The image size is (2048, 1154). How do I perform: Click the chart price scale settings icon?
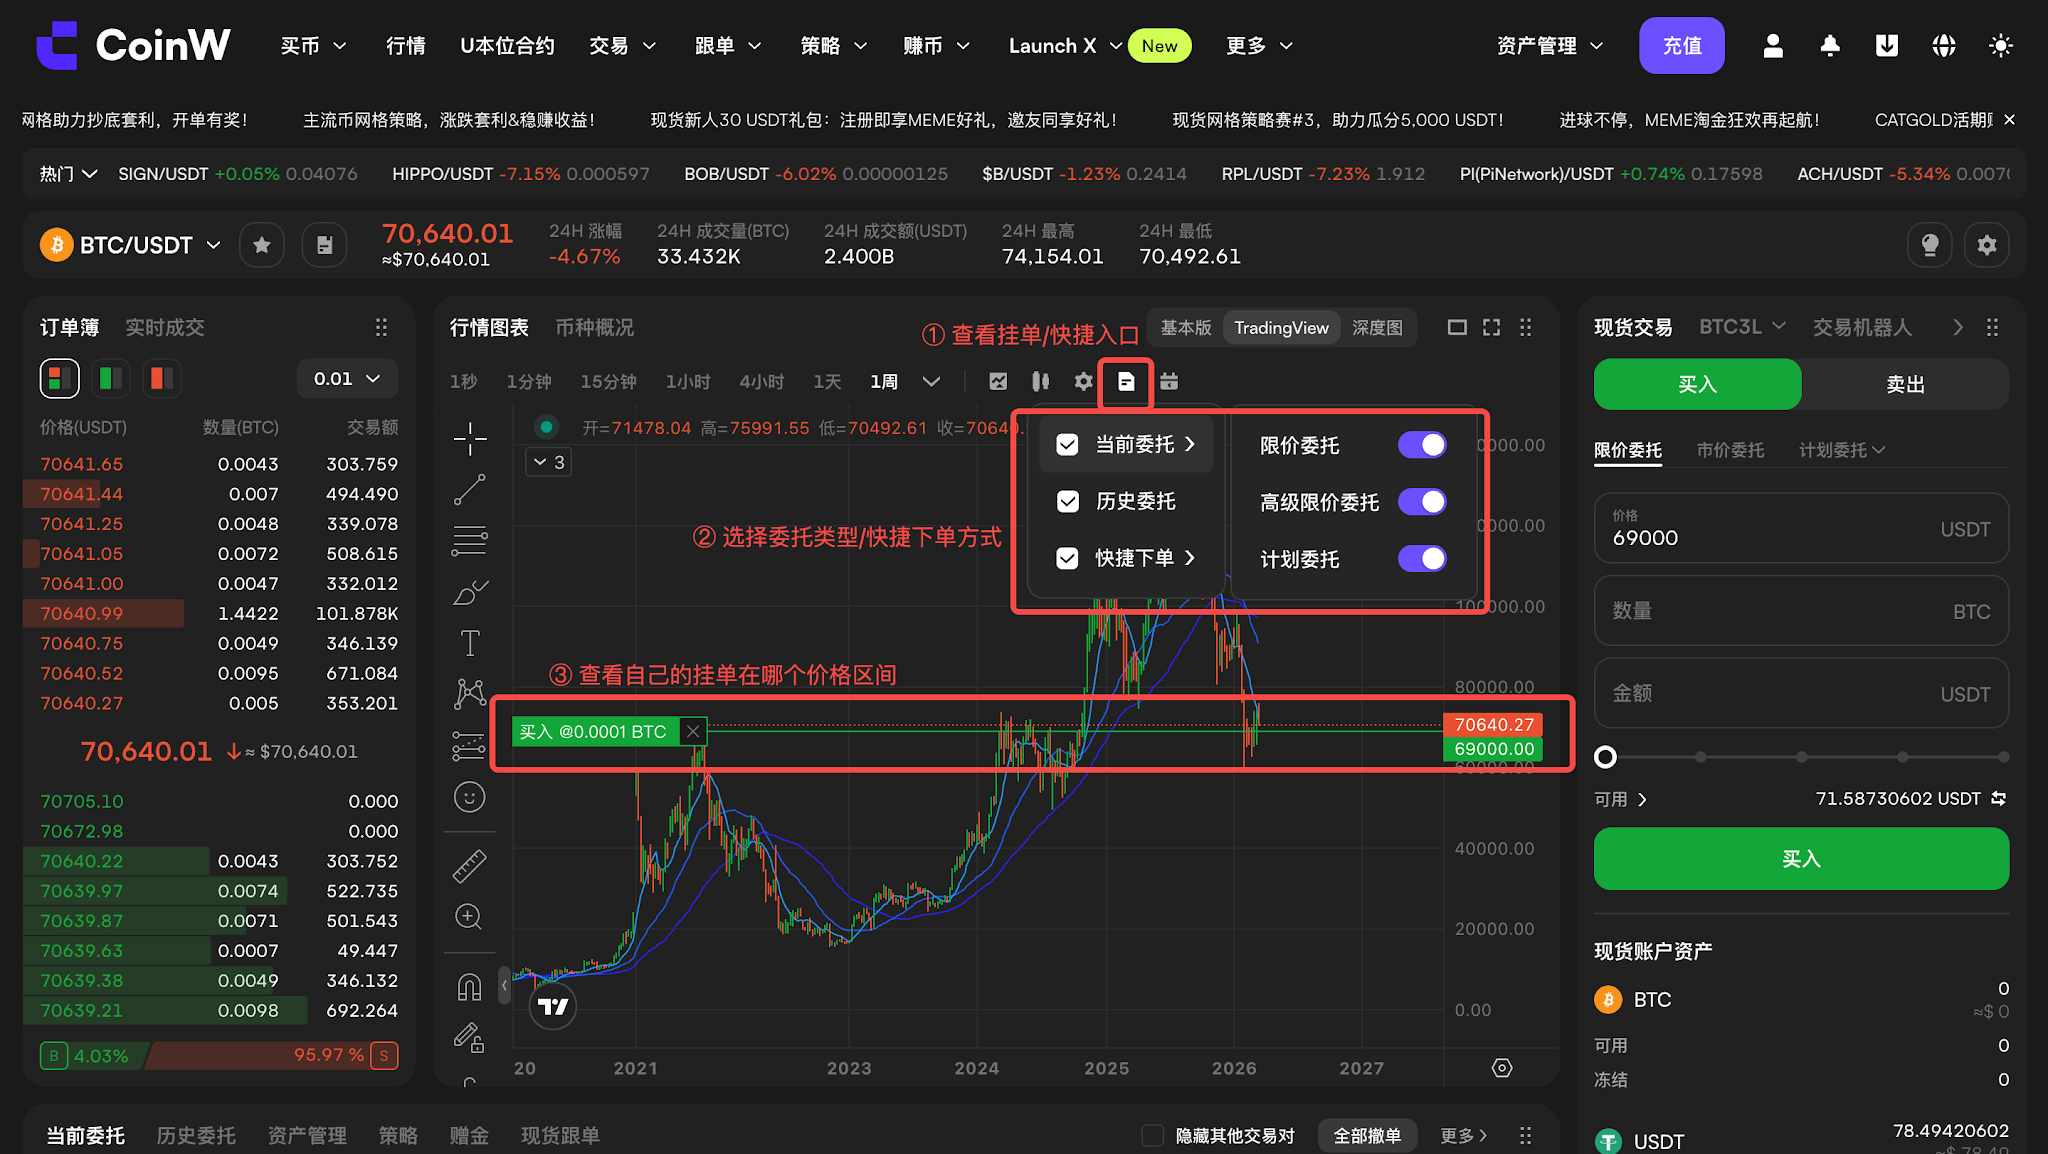tap(1502, 1068)
